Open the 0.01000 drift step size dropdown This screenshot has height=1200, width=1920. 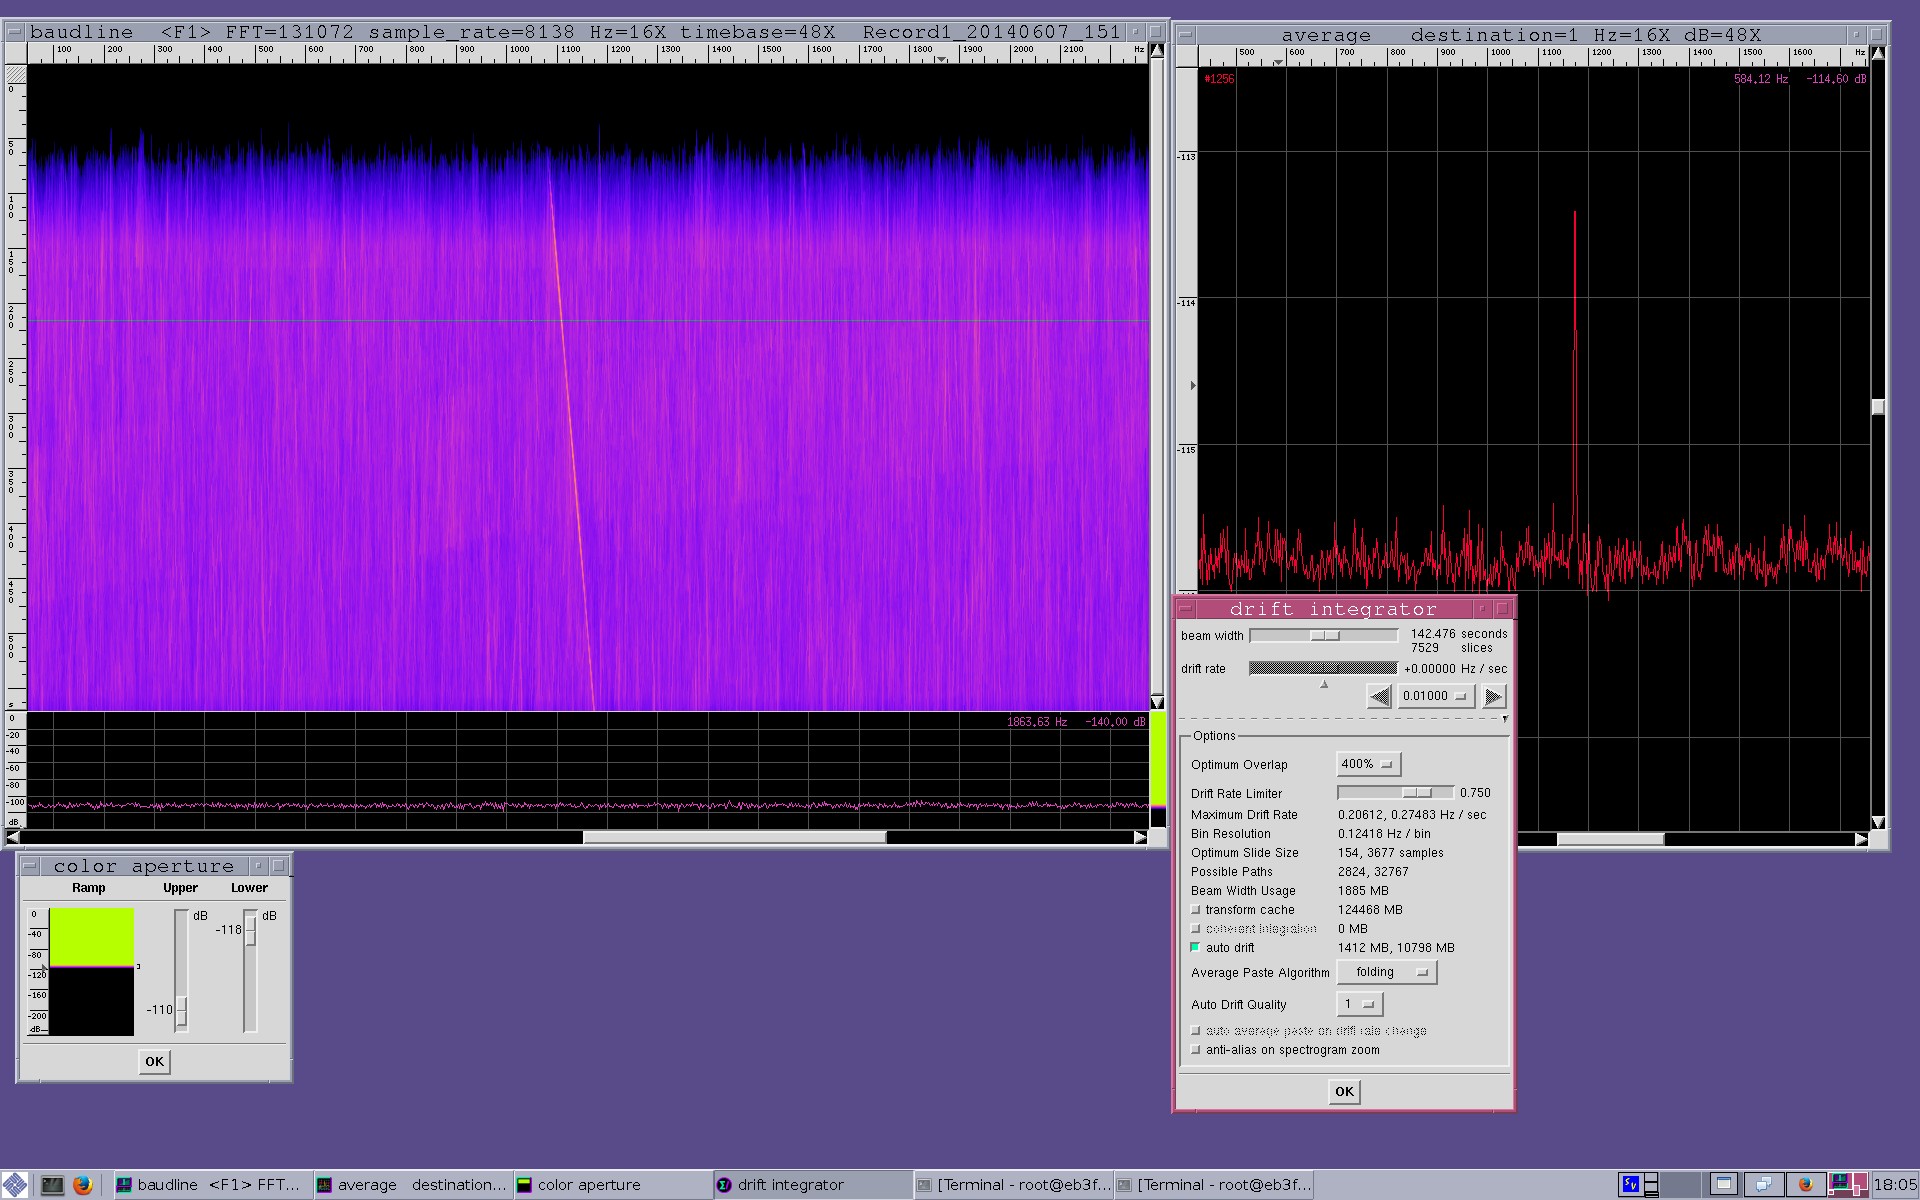pos(1435,696)
